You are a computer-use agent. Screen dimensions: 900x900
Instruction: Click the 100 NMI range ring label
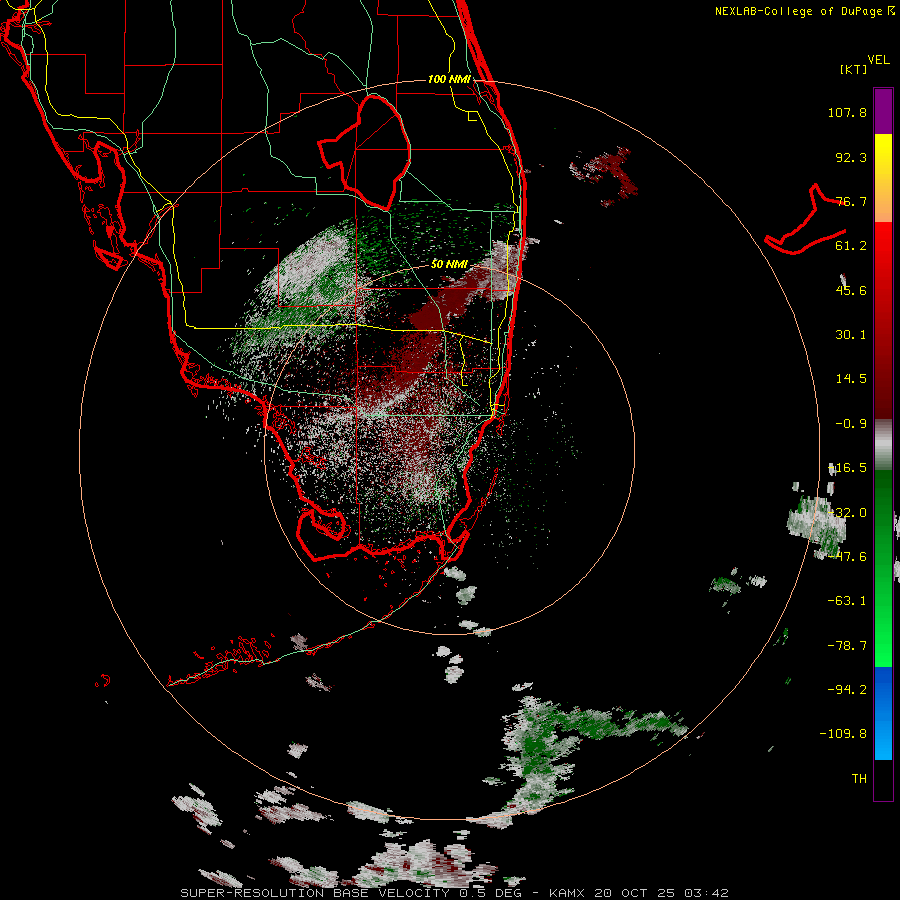pos(449,79)
